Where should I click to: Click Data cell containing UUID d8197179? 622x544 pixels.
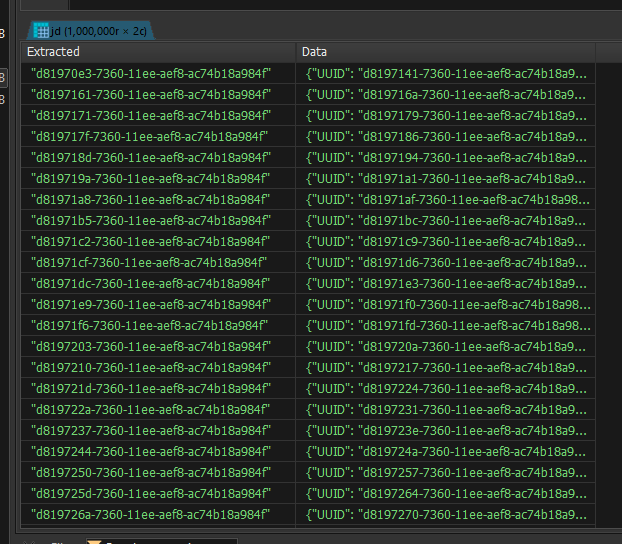(446, 116)
